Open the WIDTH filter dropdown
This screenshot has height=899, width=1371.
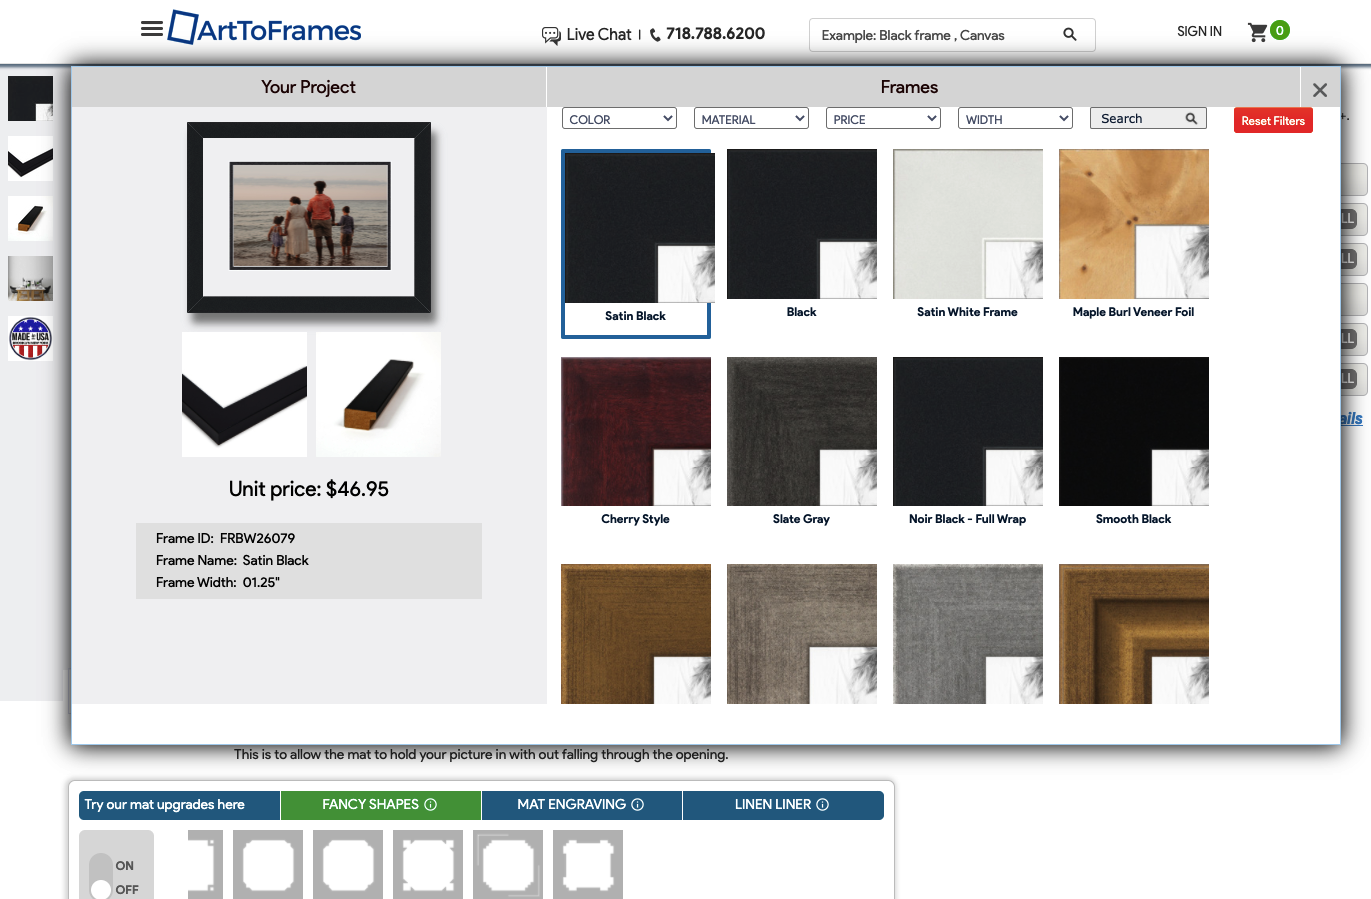[1015, 119]
